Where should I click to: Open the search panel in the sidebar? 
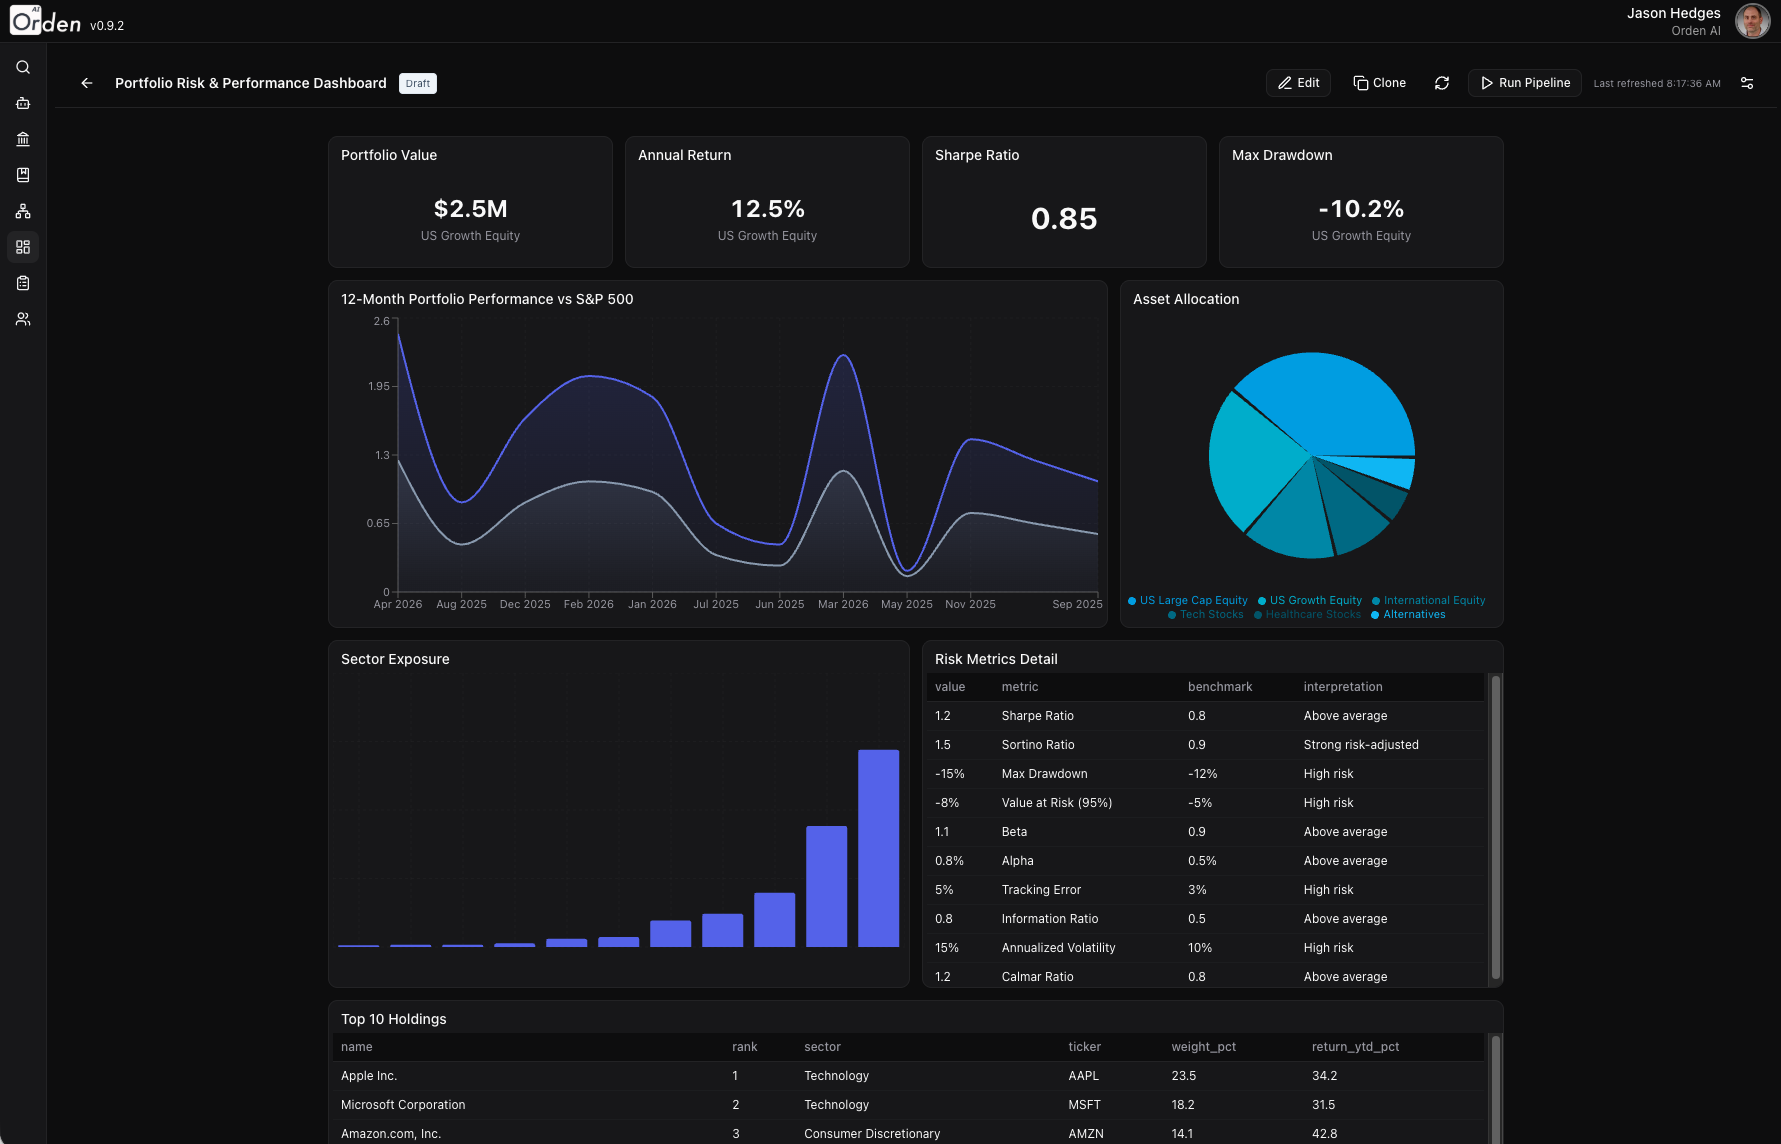(23, 67)
